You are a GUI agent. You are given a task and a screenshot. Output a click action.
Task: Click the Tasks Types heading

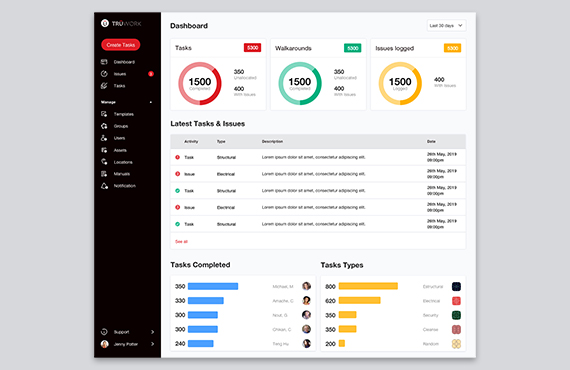(x=342, y=265)
